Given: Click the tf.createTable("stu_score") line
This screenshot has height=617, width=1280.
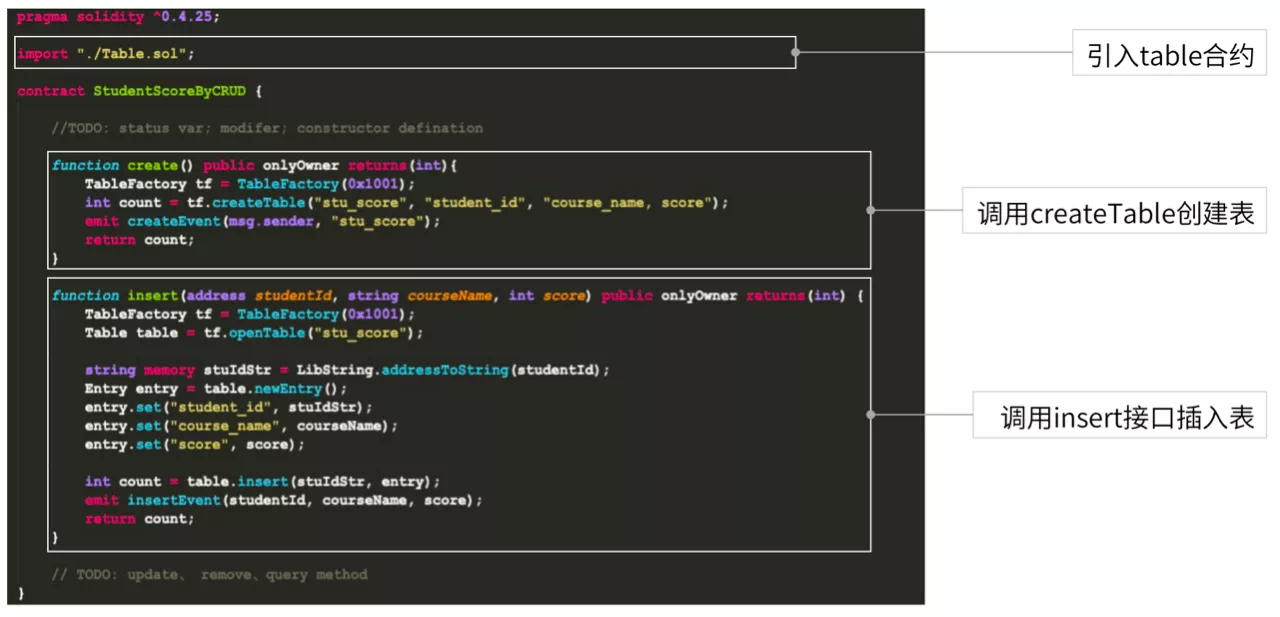Looking at the screenshot, I should tap(407, 203).
